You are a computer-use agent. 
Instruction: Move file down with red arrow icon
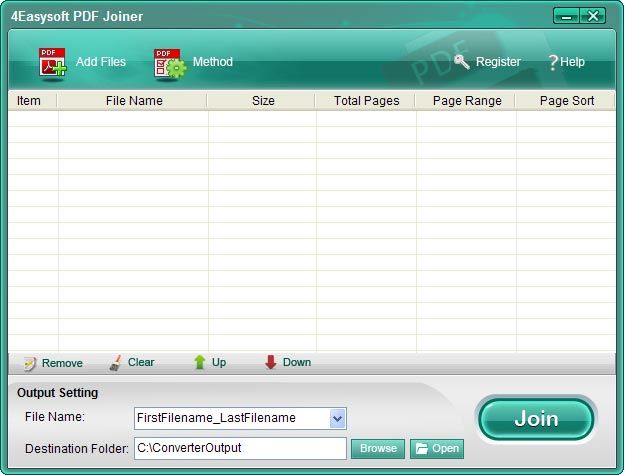(271, 362)
